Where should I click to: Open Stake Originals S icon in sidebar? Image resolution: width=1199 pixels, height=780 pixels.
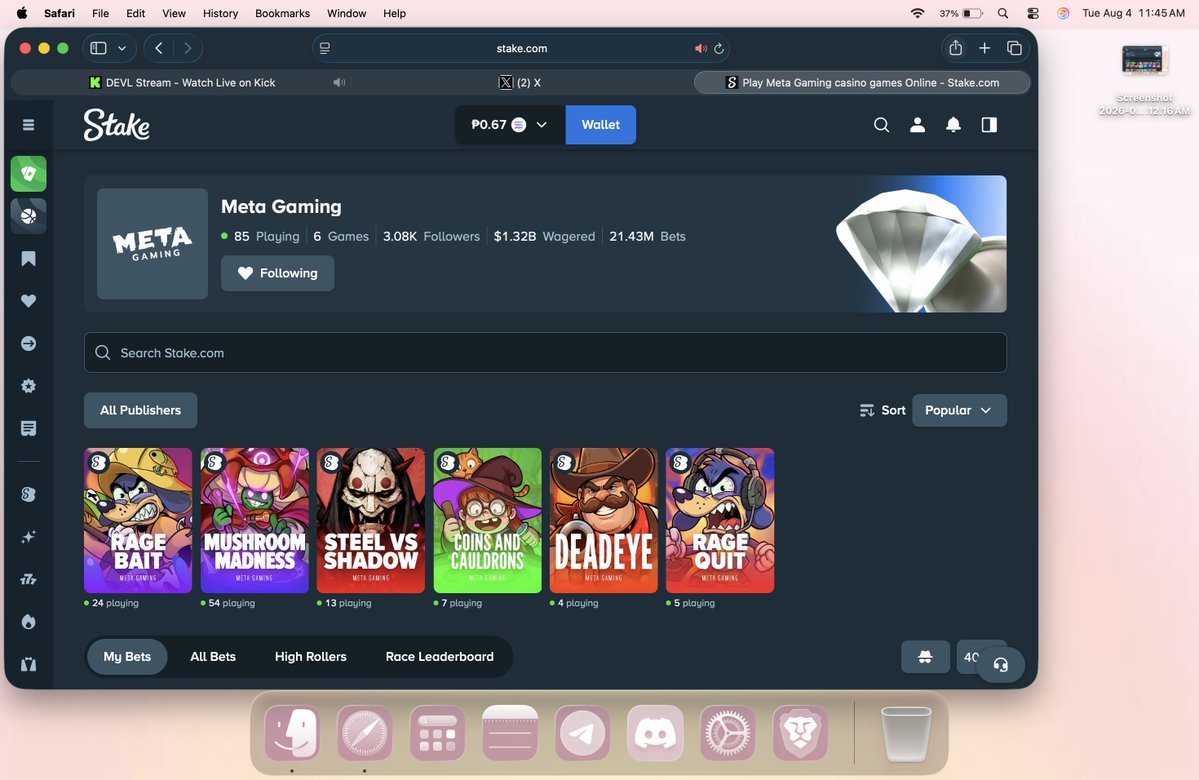pos(28,494)
